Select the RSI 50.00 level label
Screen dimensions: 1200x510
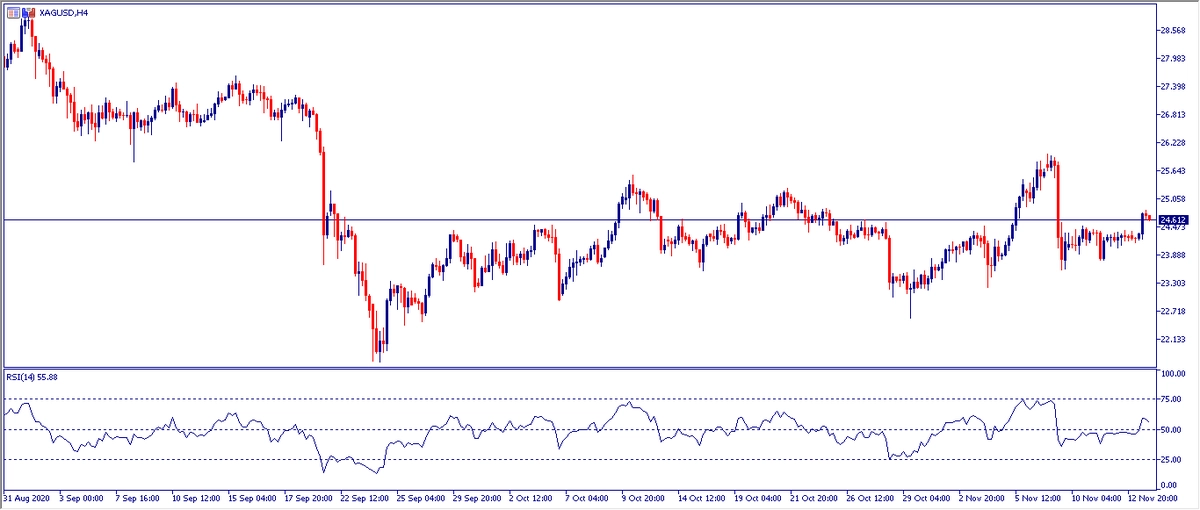click(x=1170, y=430)
